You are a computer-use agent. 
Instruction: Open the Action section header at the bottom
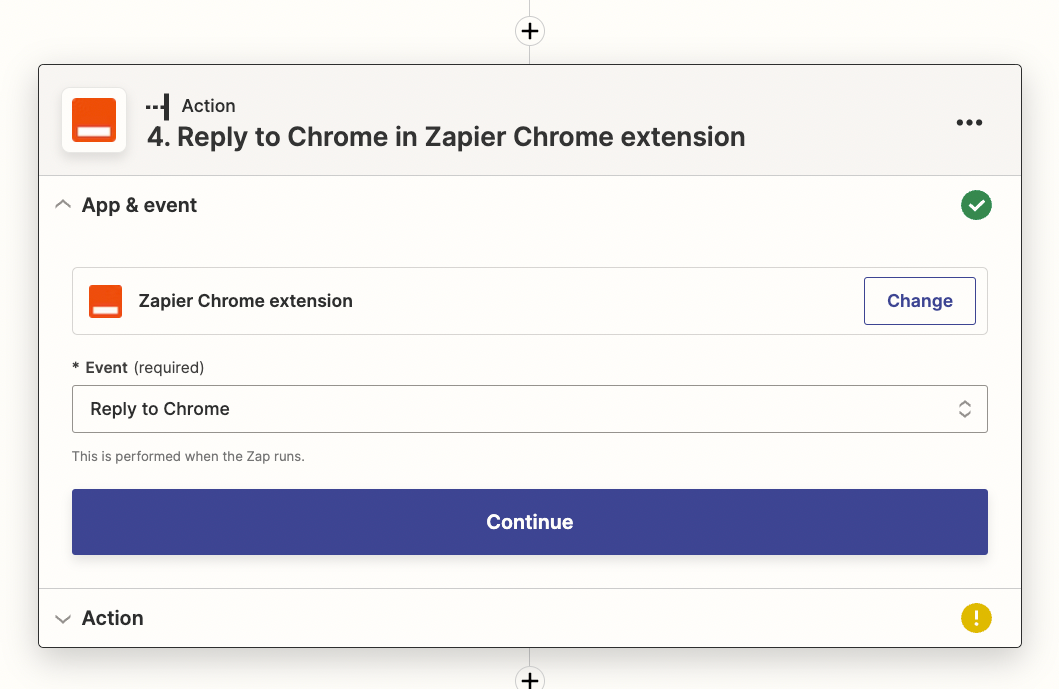(x=113, y=618)
